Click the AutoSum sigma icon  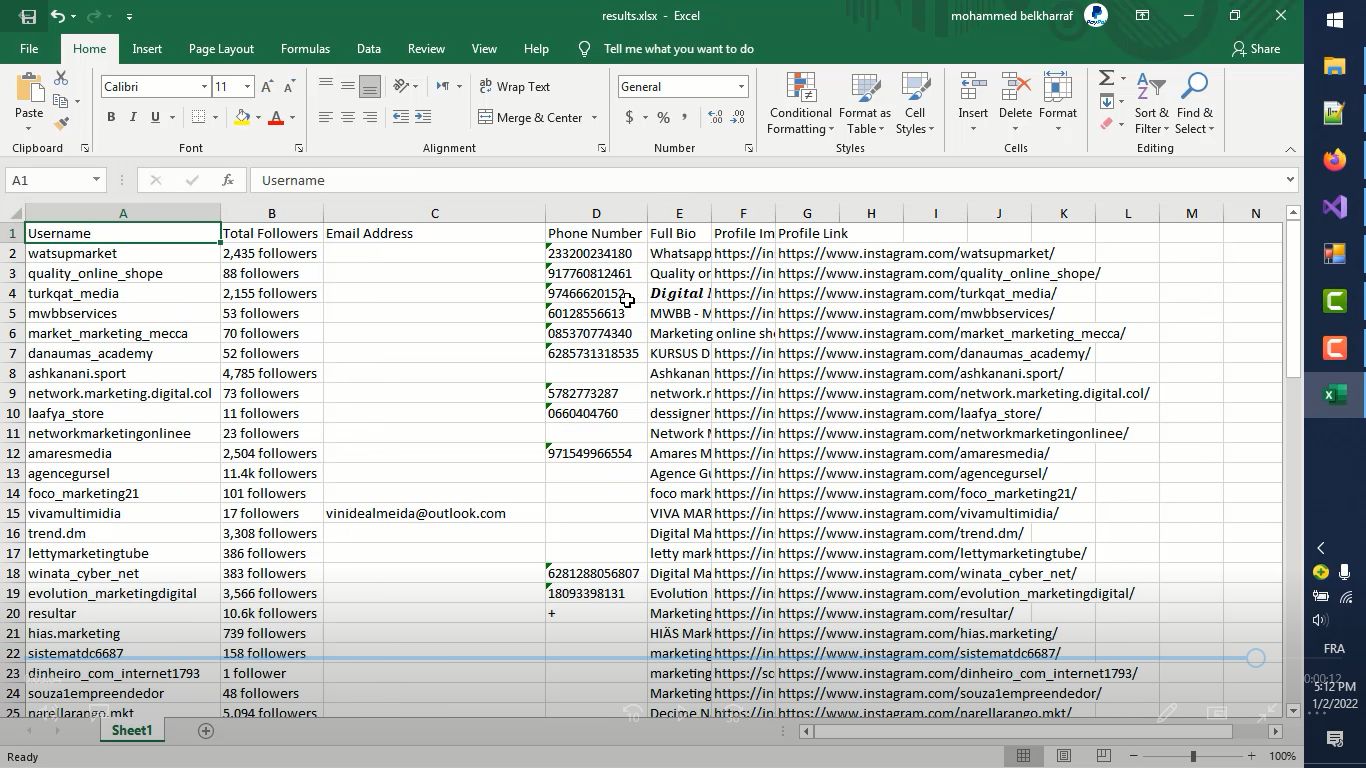pyautogui.click(x=1106, y=78)
